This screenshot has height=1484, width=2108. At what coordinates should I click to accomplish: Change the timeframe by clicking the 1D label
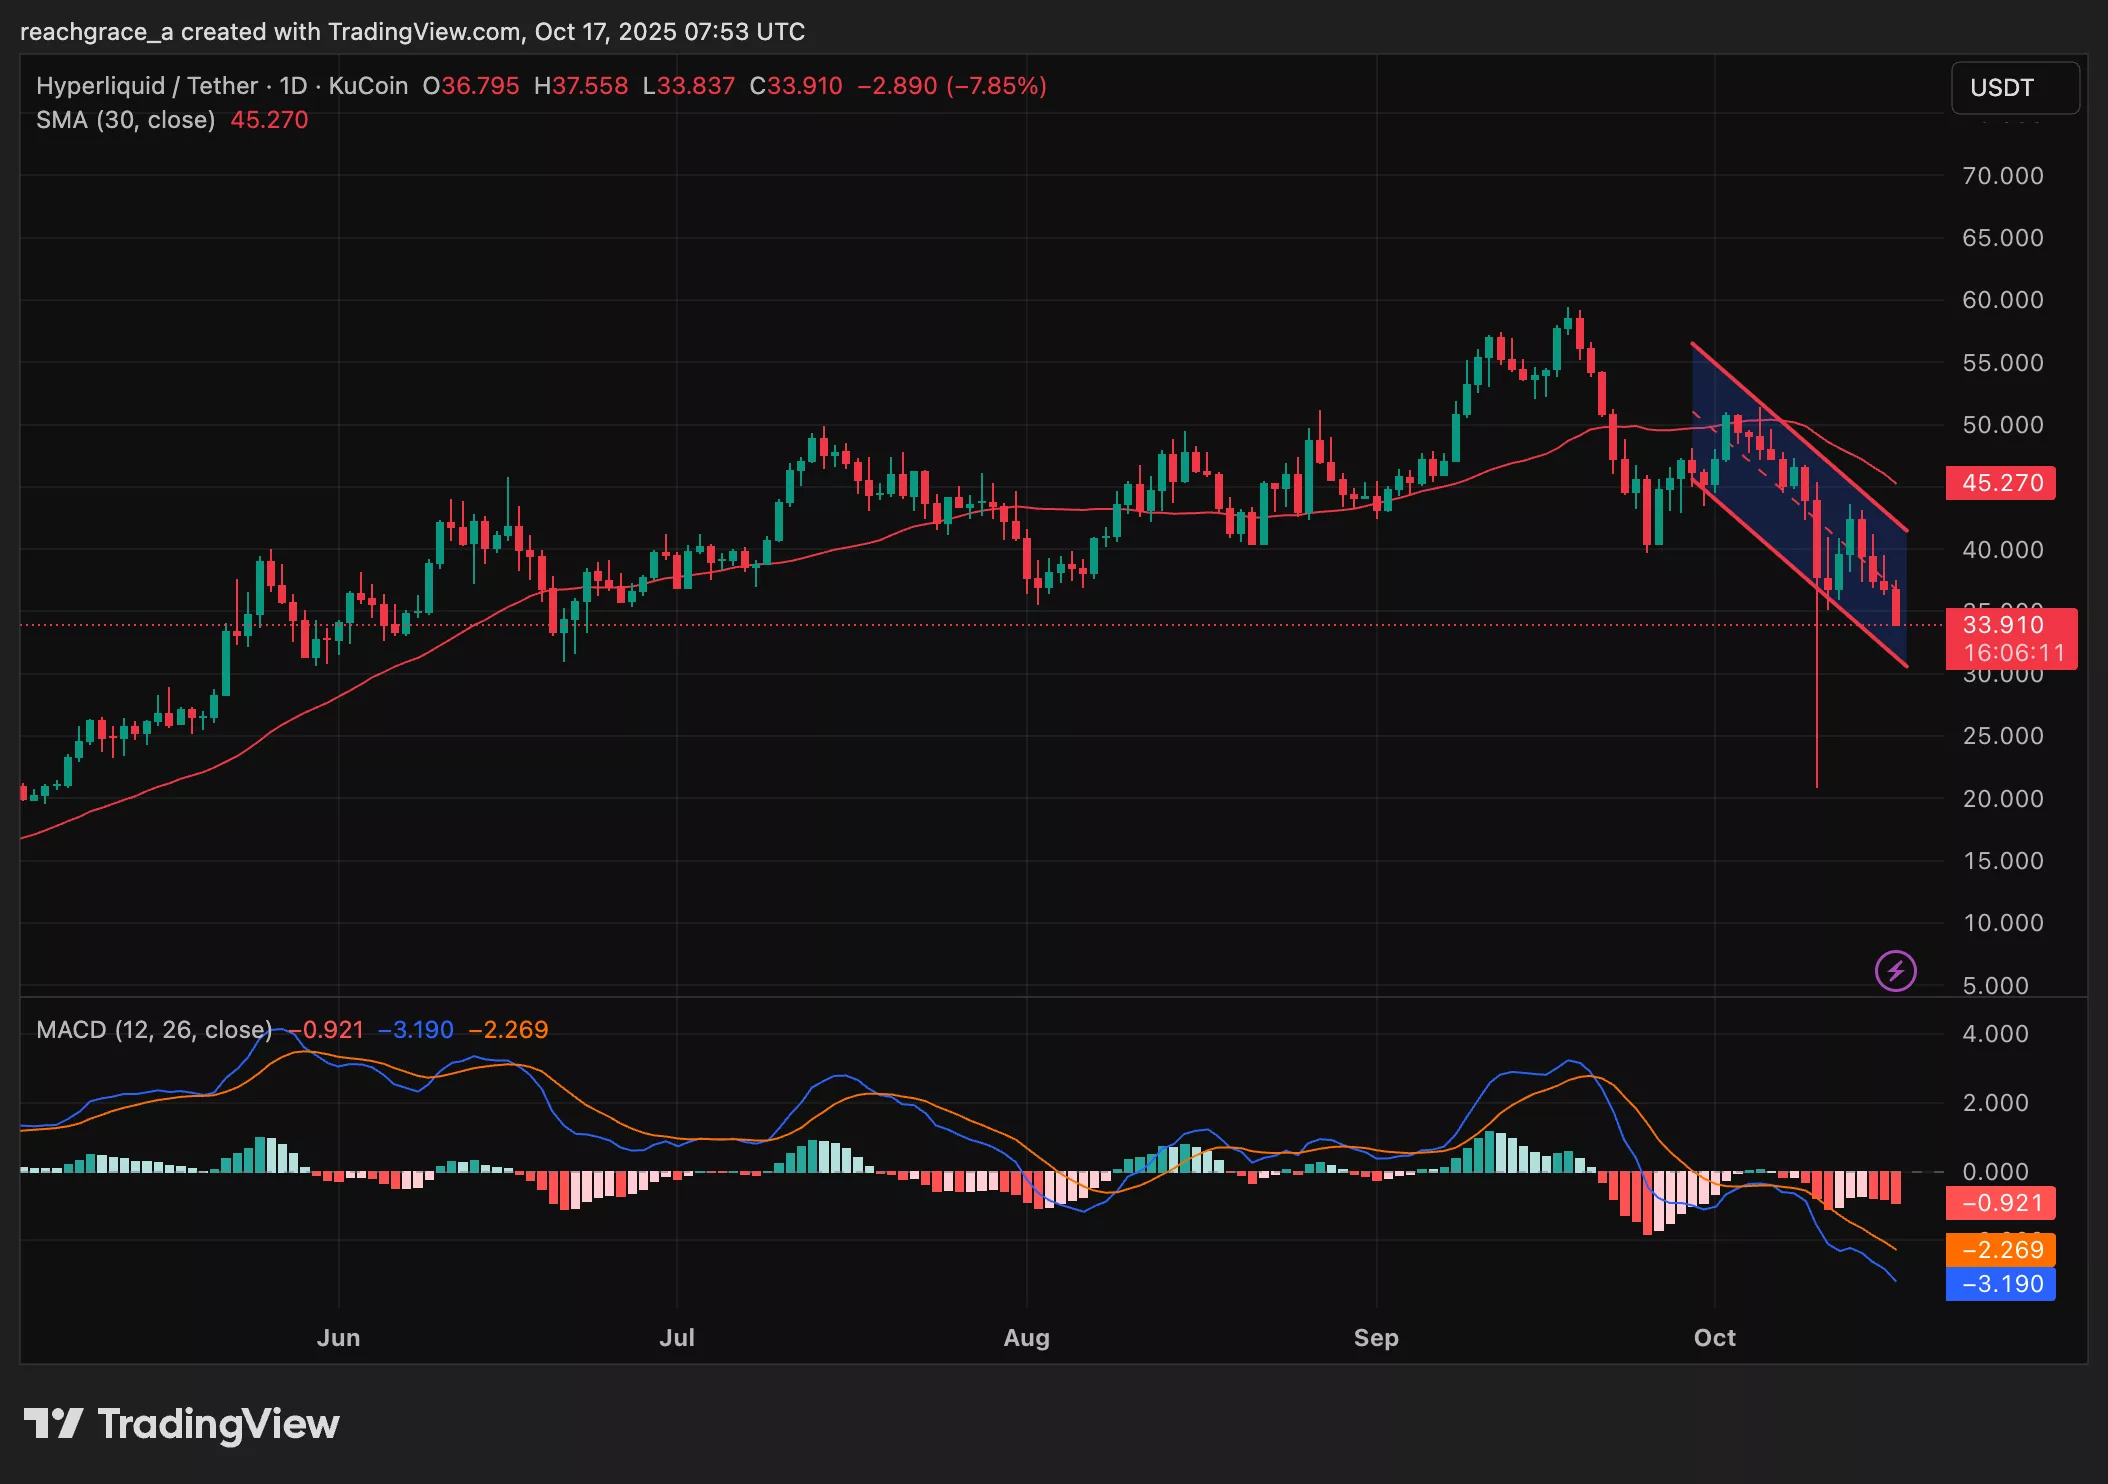[293, 86]
